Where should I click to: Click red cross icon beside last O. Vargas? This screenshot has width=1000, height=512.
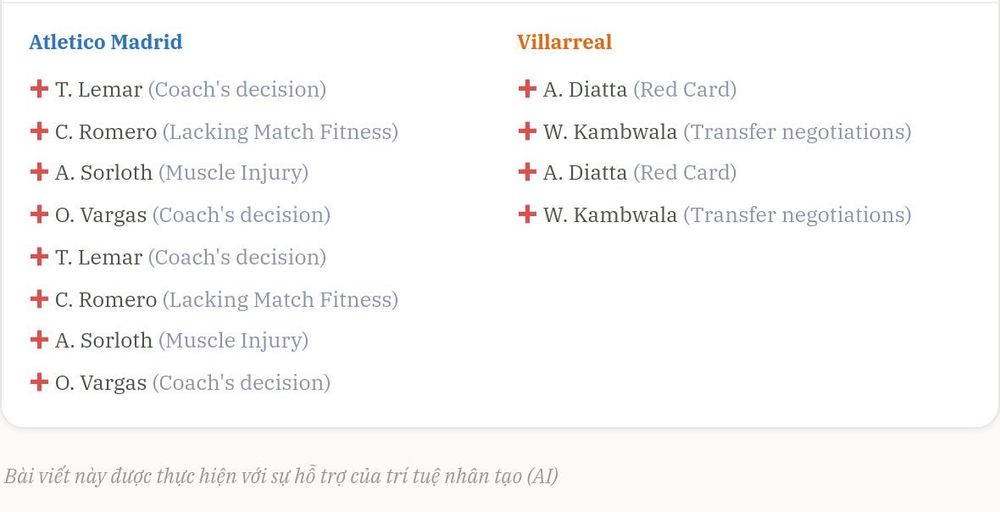[x=39, y=382]
